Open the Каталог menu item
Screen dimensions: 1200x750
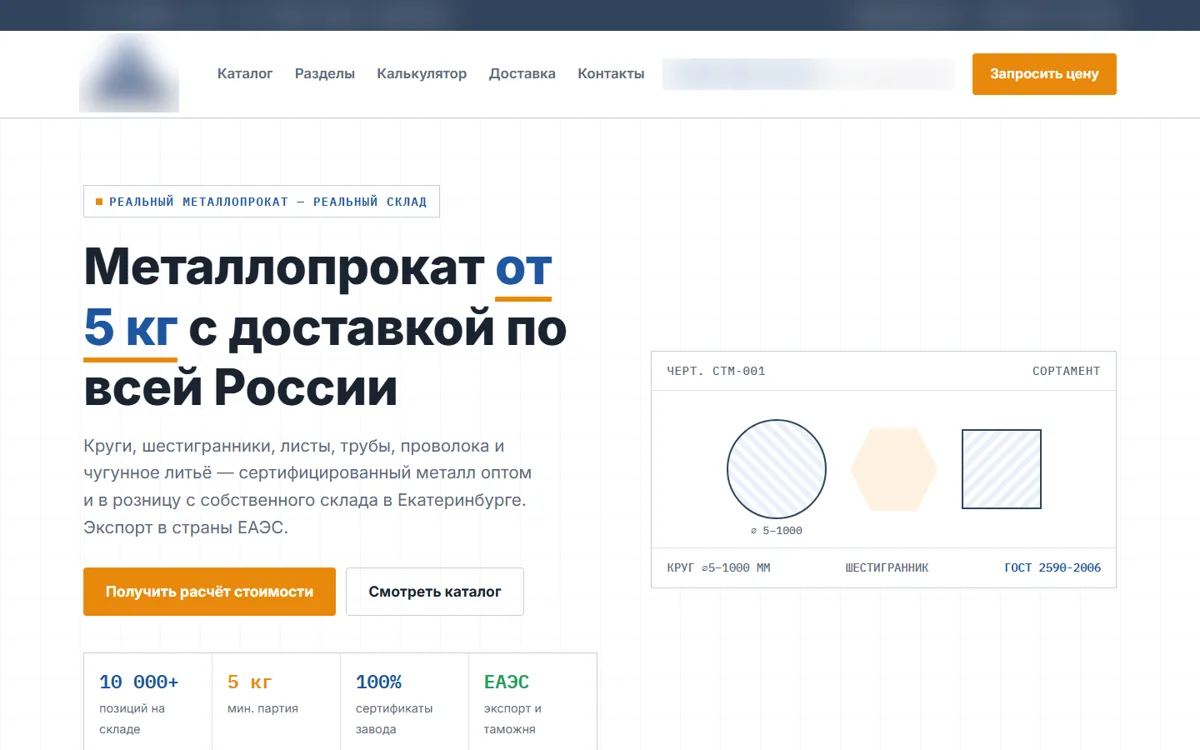point(245,74)
